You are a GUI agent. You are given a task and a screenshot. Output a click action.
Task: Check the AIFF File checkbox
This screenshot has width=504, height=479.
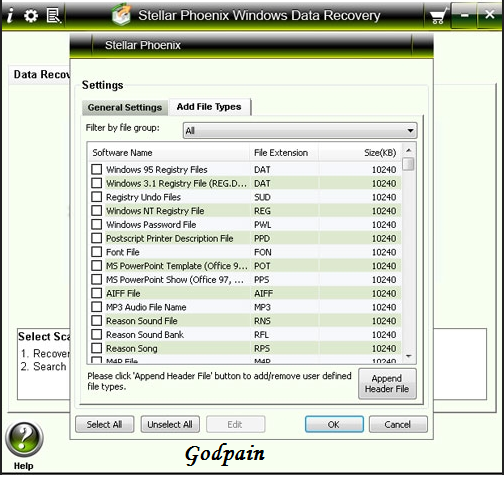[x=97, y=293]
